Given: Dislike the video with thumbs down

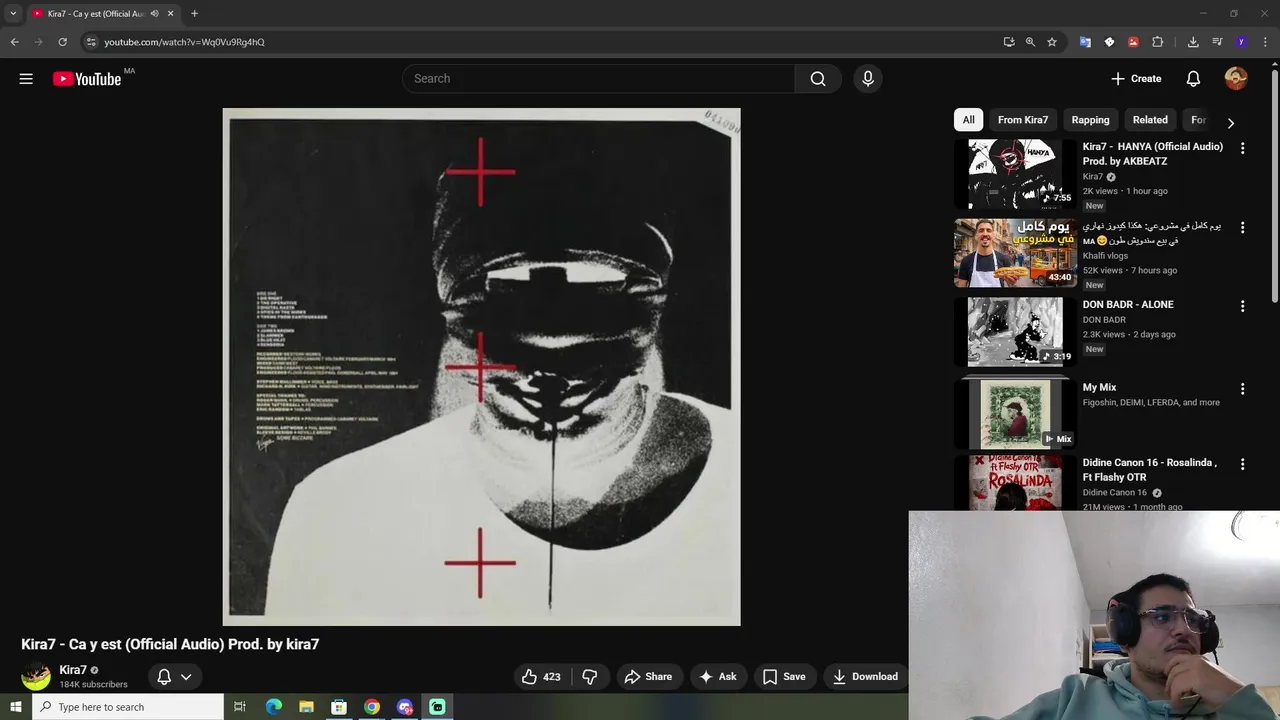Looking at the screenshot, I should click(590, 677).
